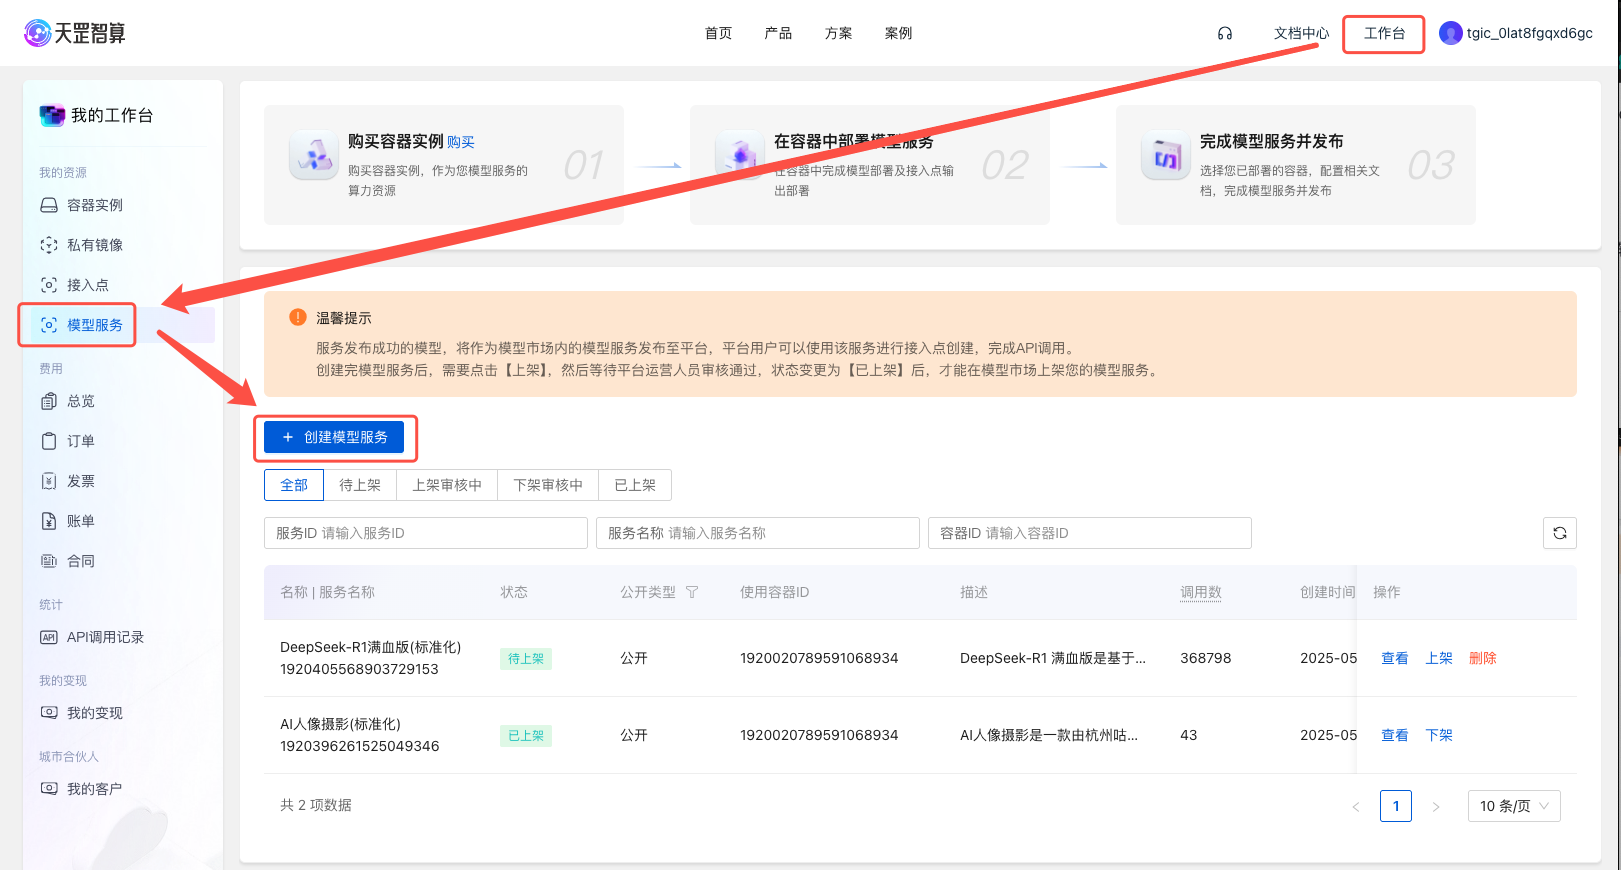The image size is (1621, 870).
Task: Click the 在容器中部署模型服务 step icon
Action: tap(740, 156)
